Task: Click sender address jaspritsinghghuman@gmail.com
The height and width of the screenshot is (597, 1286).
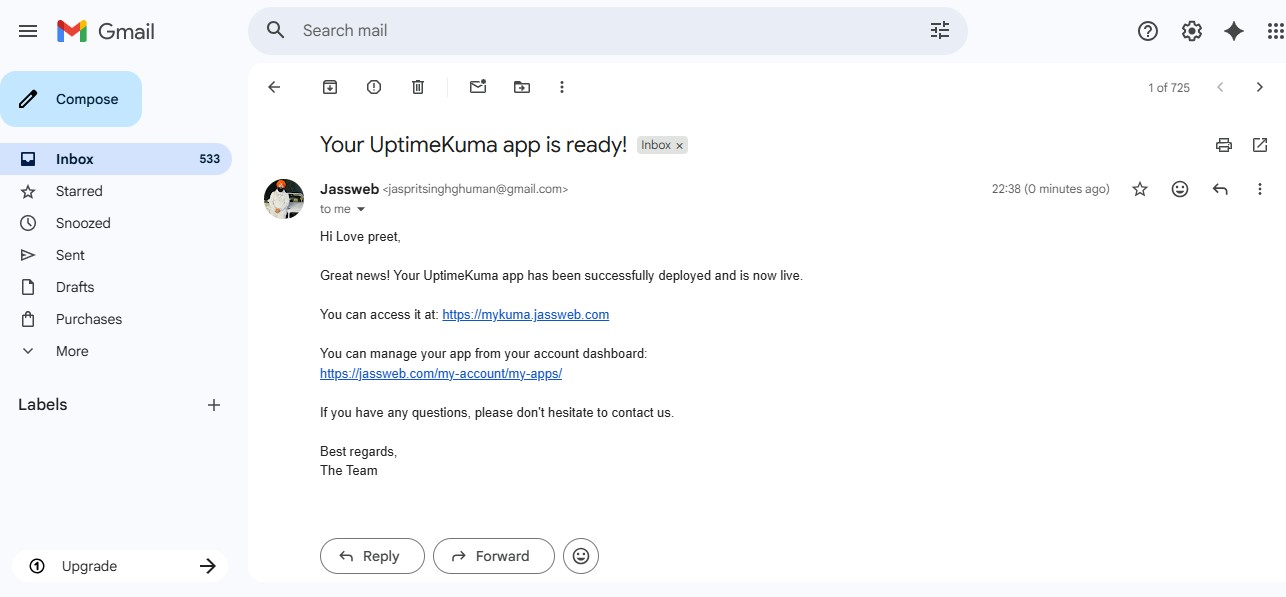Action: pos(475,189)
